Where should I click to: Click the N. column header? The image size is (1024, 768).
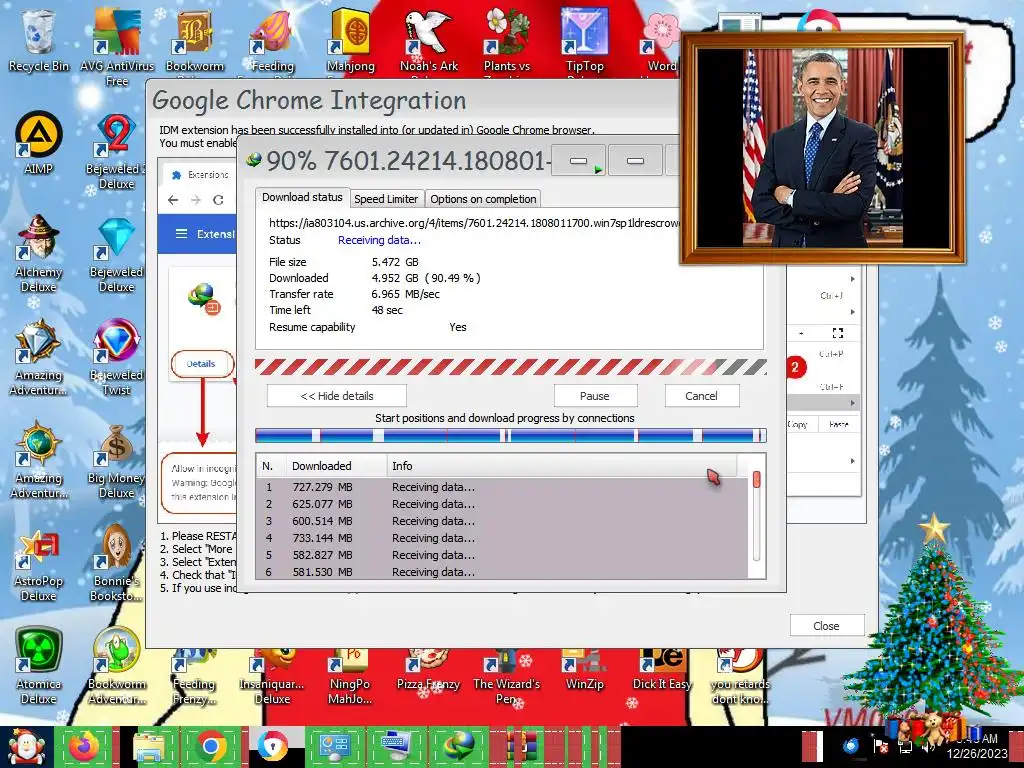click(x=271, y=466)
